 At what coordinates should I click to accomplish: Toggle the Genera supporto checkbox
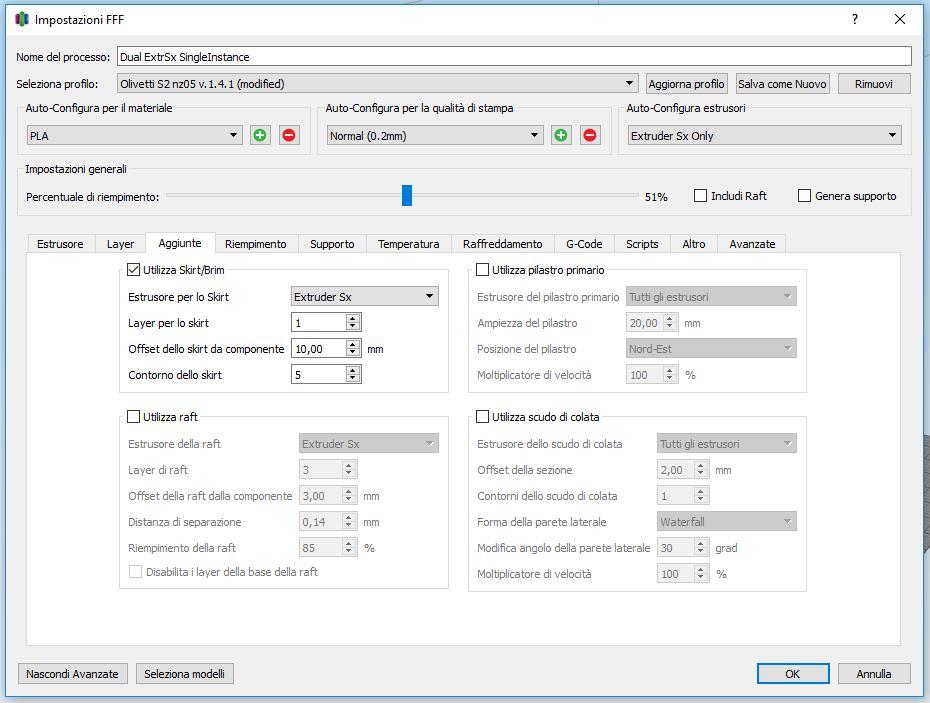pyautogui.click(x=804, y=196)
